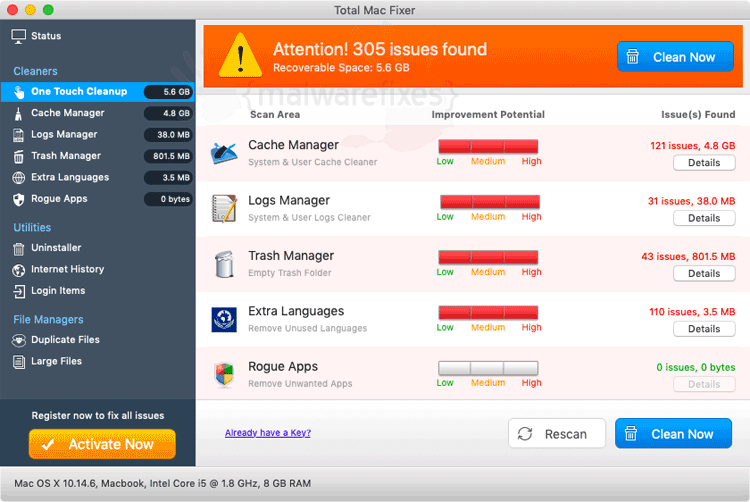Open Large Files manager

click(98, 361)
